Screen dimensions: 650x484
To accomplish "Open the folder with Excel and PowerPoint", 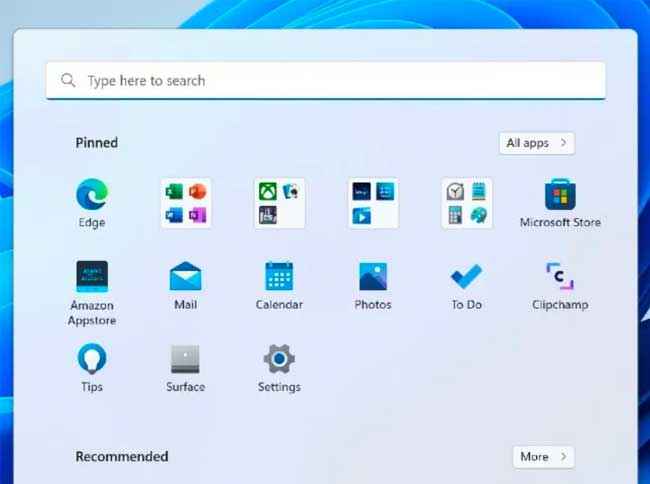I will click(186, 203).
